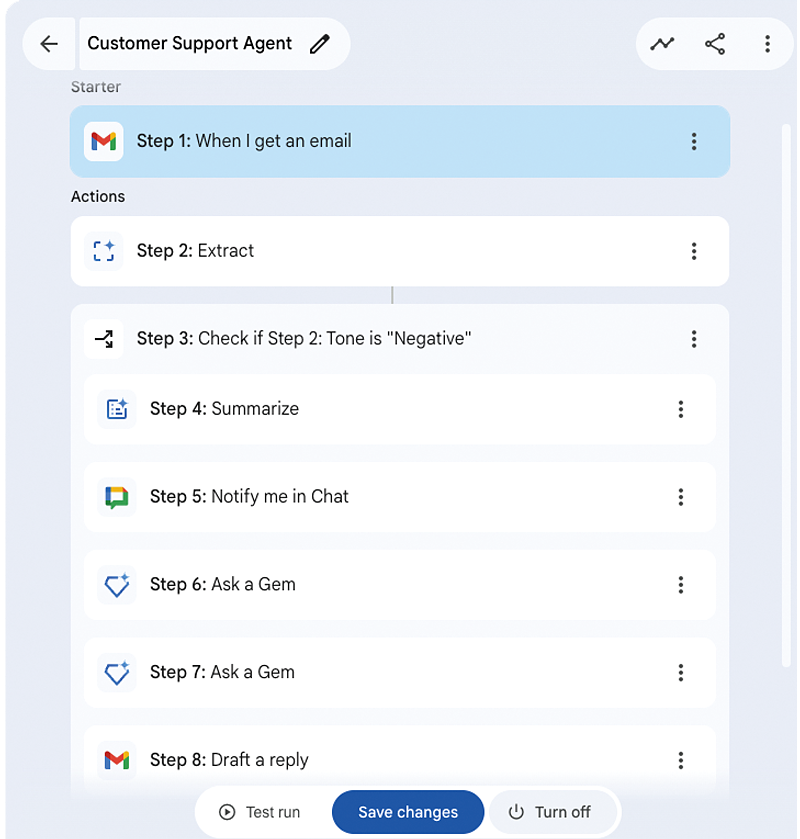Click the branch condition icon in Step 3
This screenshot has height=839, width=800.
coord(104,339)
